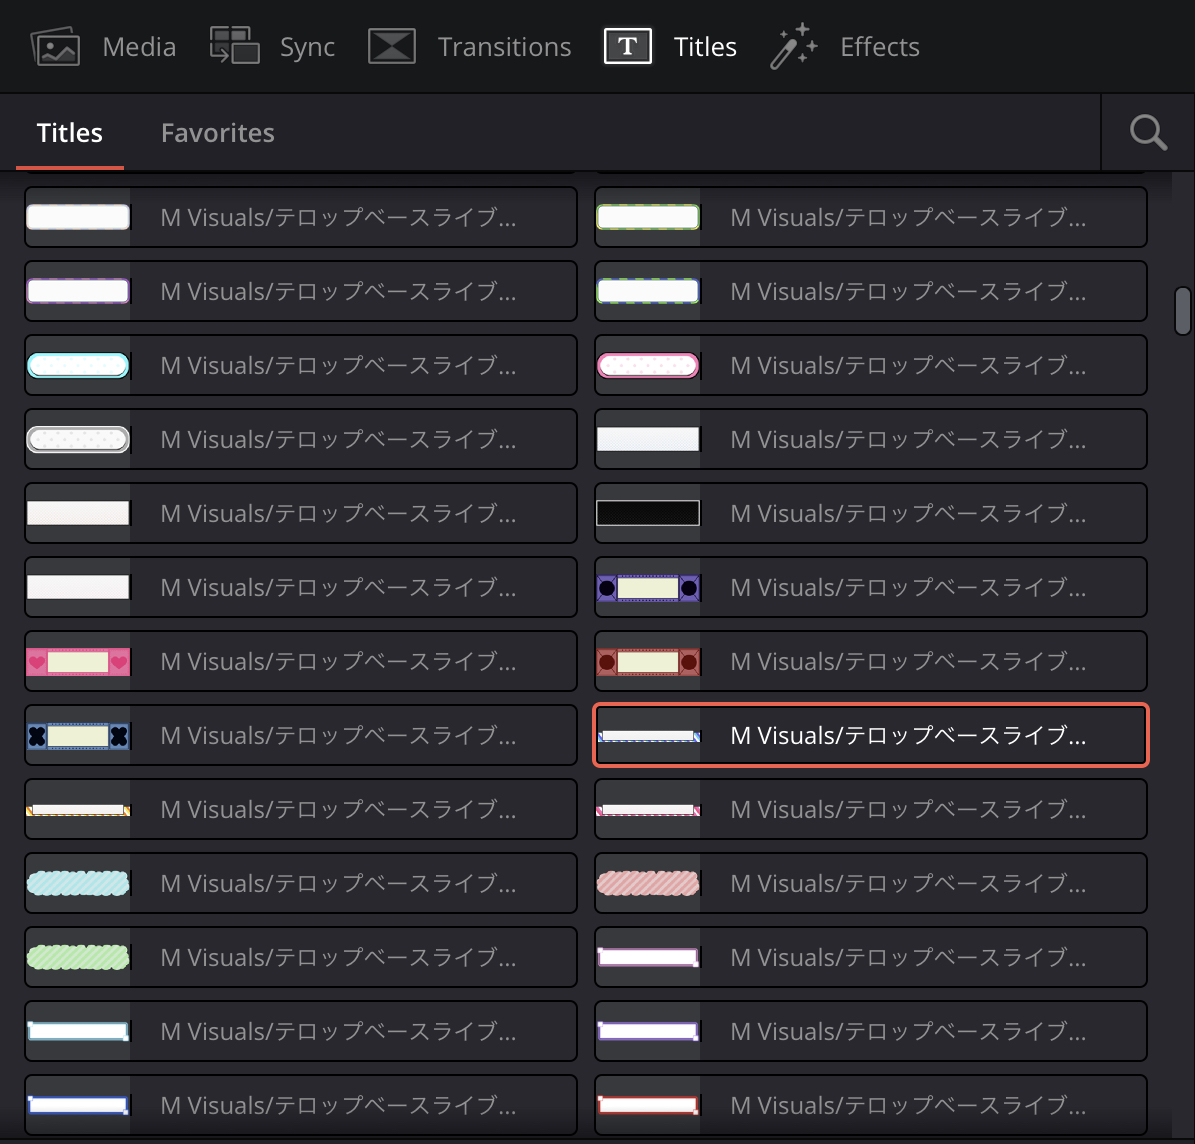Open the Effects library
Viewport: 1195px width, 1144px height.
tap(844, 46)
